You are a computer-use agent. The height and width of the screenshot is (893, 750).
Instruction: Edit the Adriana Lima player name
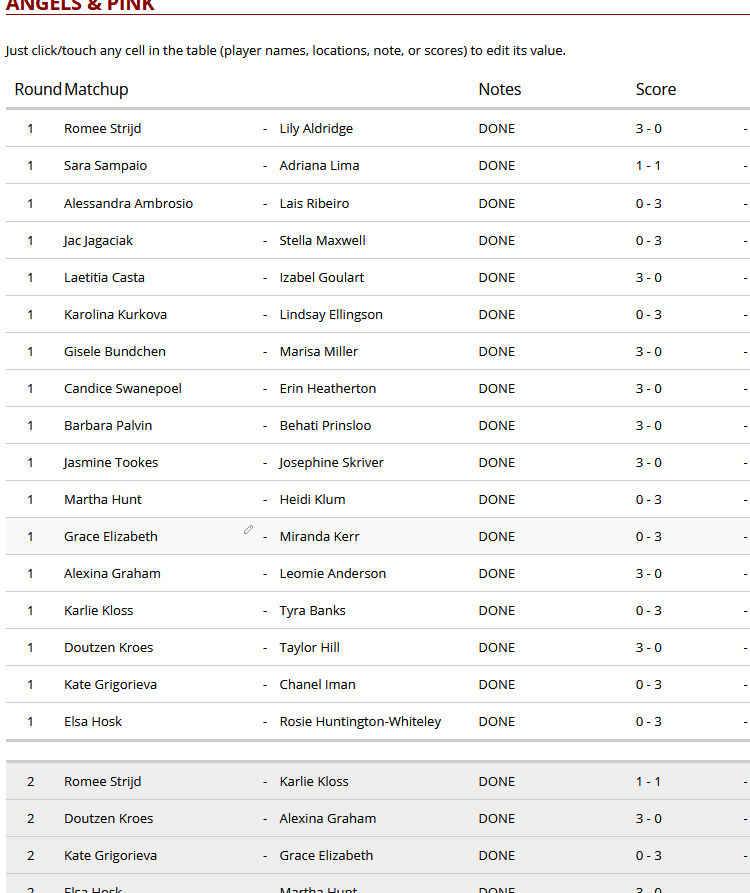click(319, 166)
